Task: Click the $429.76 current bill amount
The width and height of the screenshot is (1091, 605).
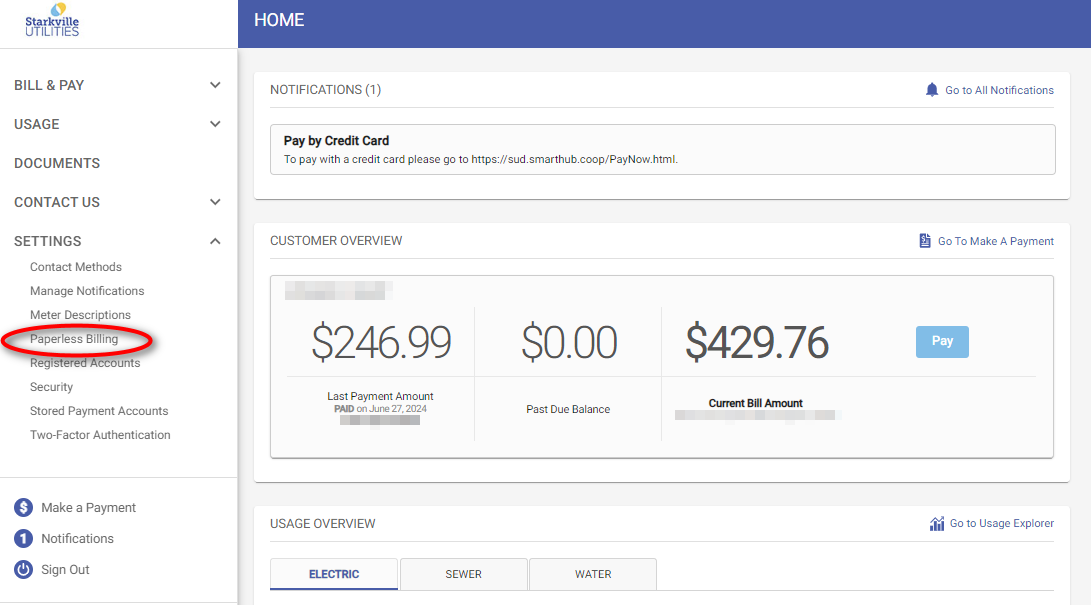Action: [757, 342]
